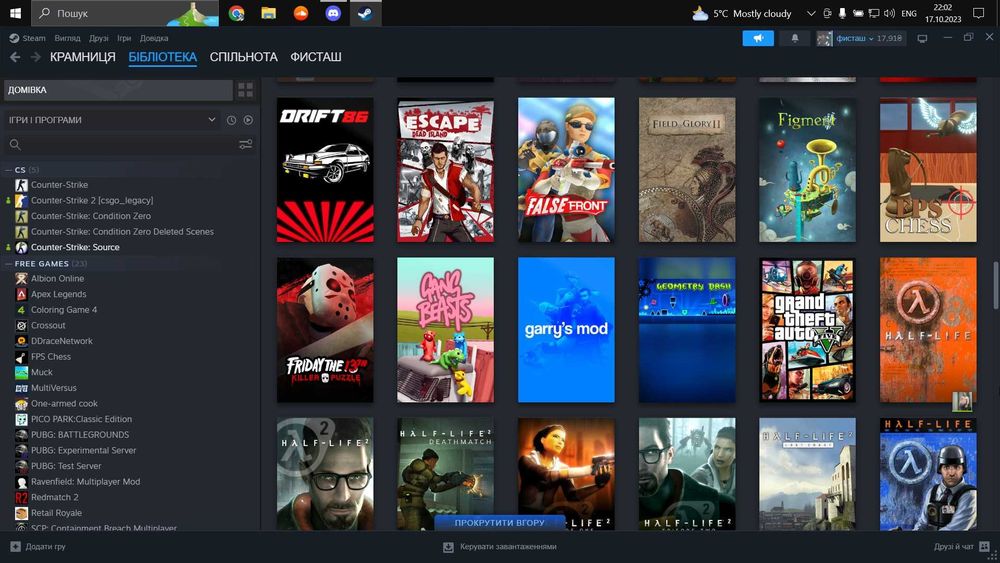Click the Windows Пошук search box
1000x563 pixels.
click(x=124, y=13)
